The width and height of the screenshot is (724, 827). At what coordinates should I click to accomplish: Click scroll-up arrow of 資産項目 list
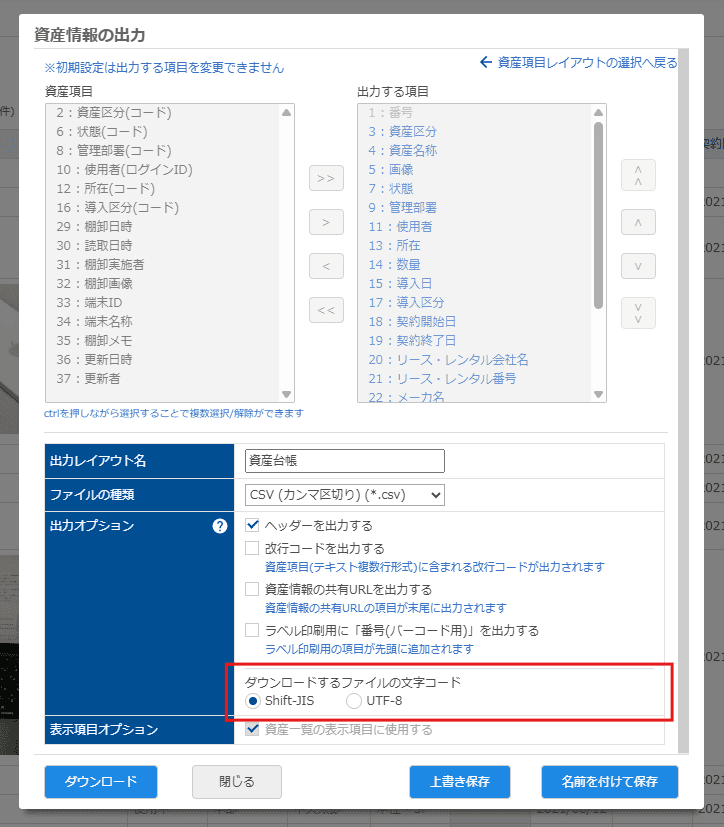[286, 112]
